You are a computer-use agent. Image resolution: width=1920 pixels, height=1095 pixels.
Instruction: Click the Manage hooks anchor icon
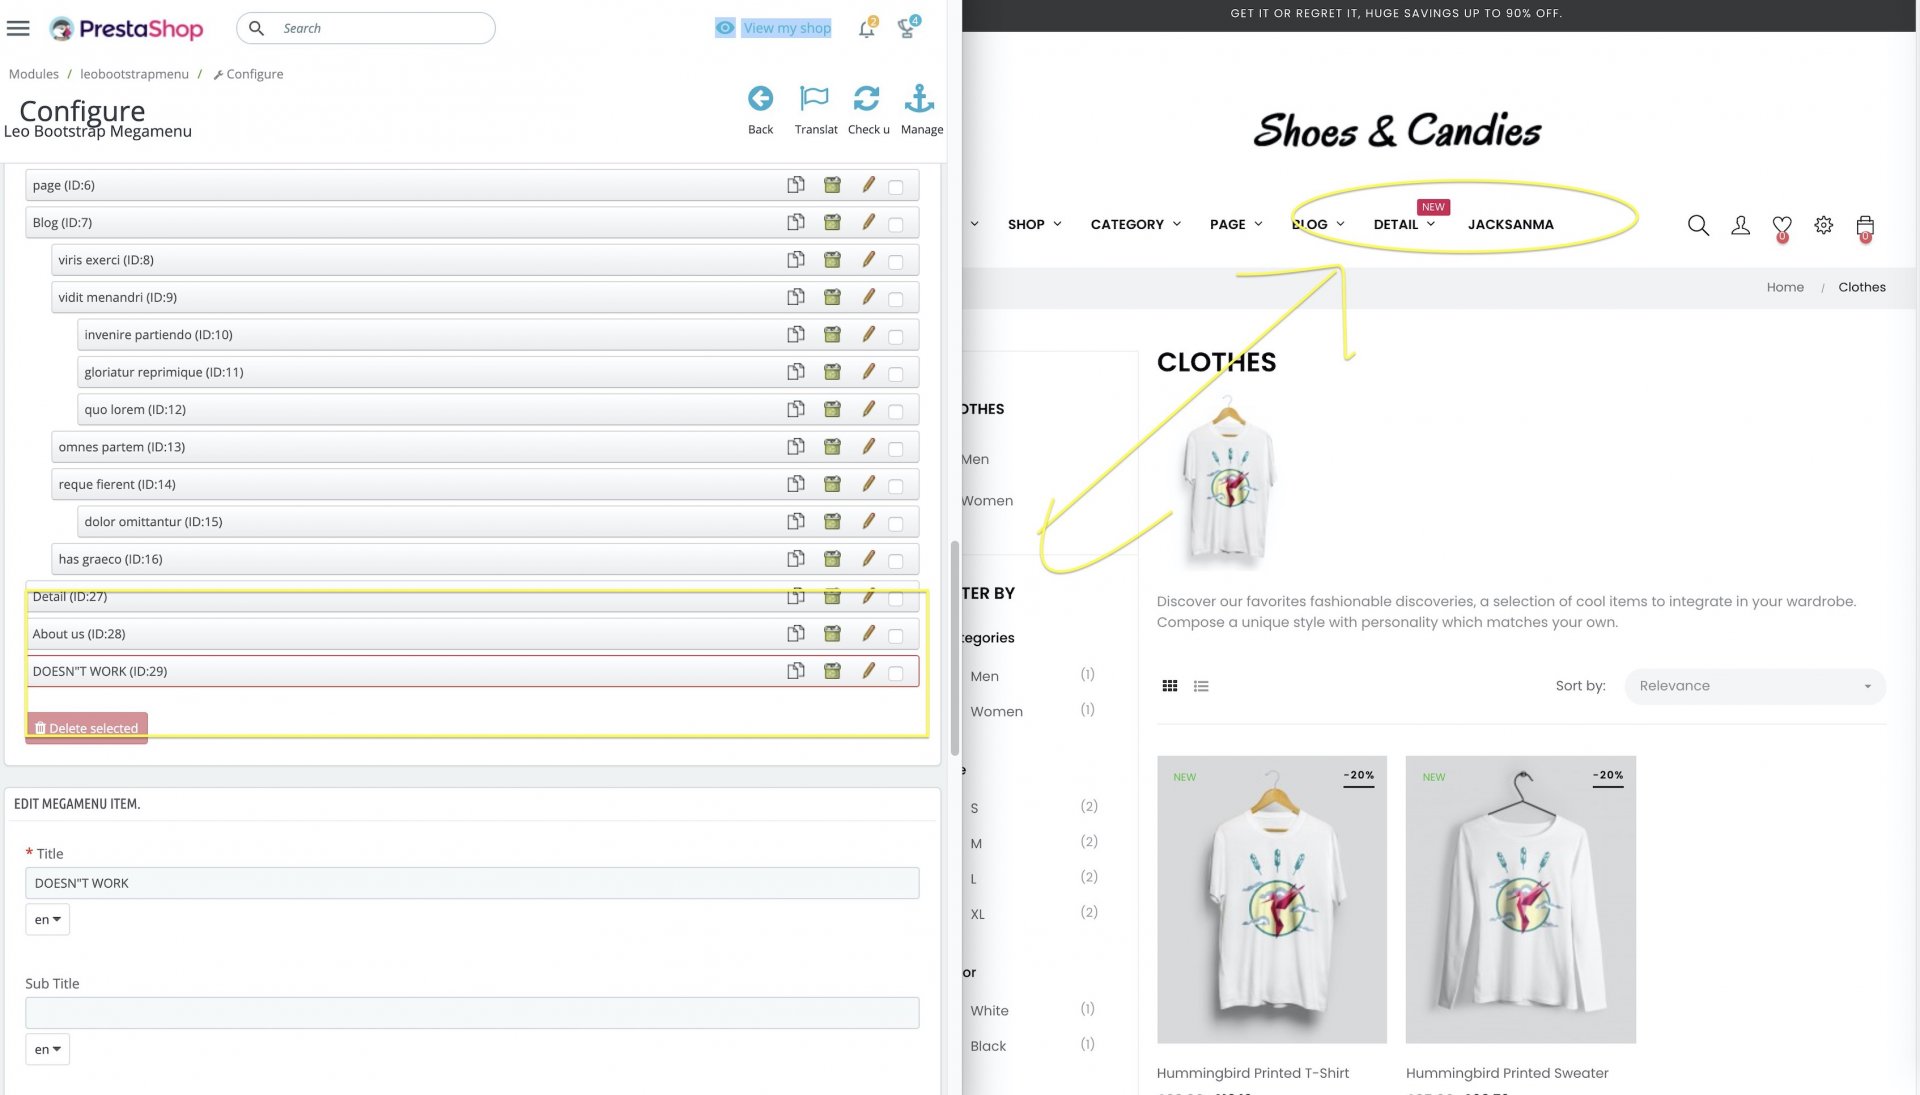pos(919,99)
